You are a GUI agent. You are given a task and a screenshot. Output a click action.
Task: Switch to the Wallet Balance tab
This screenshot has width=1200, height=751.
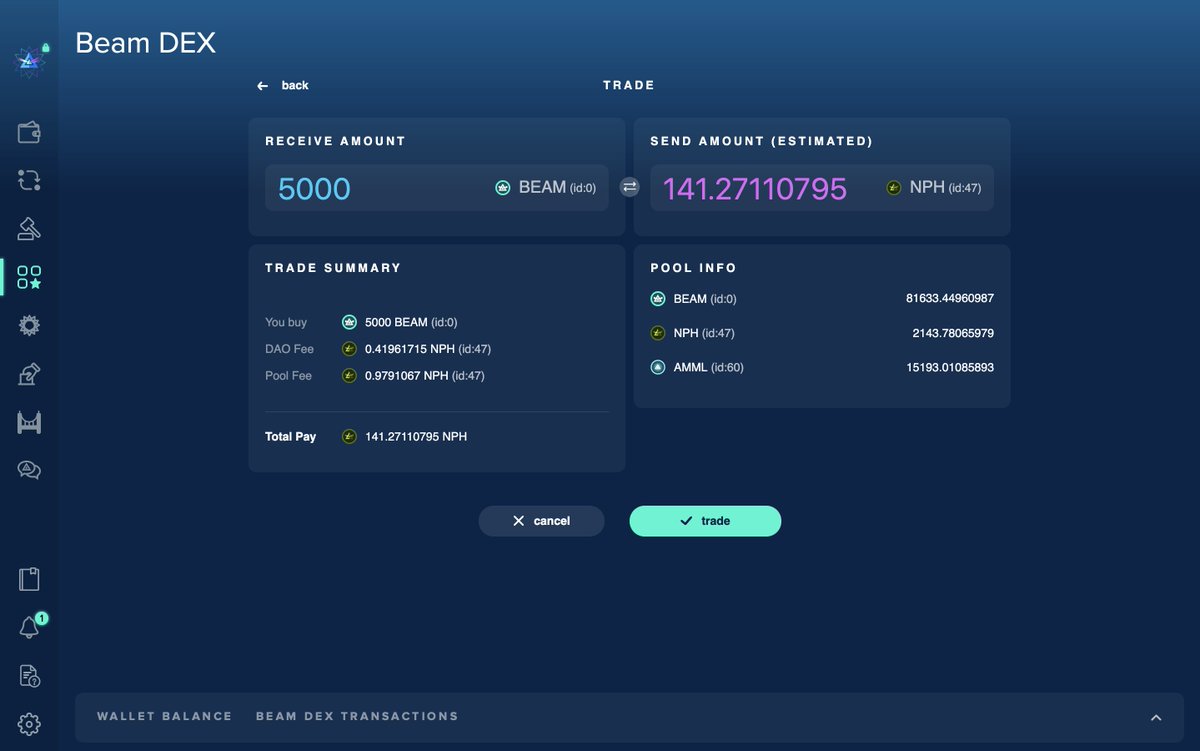point(165,716)
